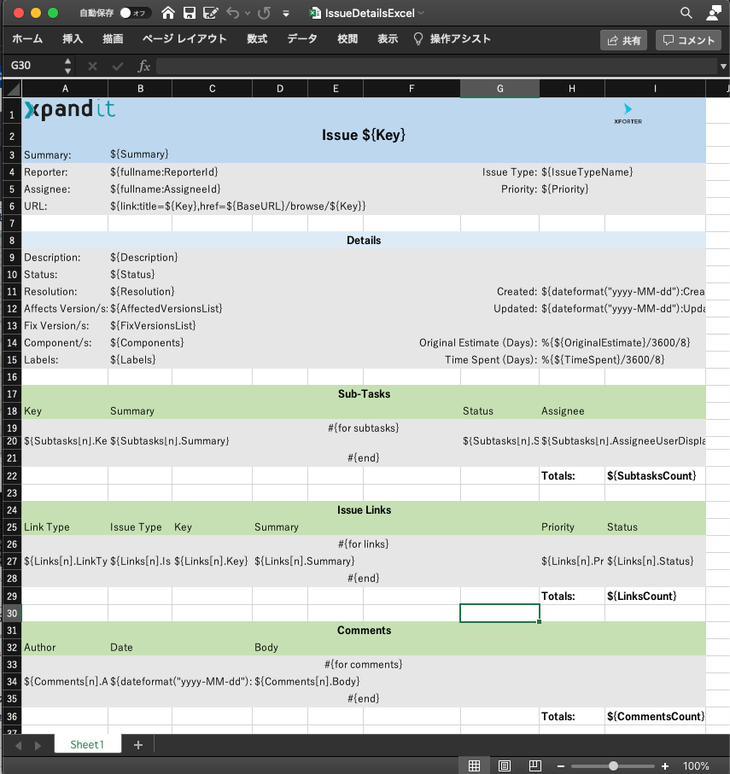Switch to Page Layout view icon
The height and width of the screenshot is (774, 730).
point(504,766)
